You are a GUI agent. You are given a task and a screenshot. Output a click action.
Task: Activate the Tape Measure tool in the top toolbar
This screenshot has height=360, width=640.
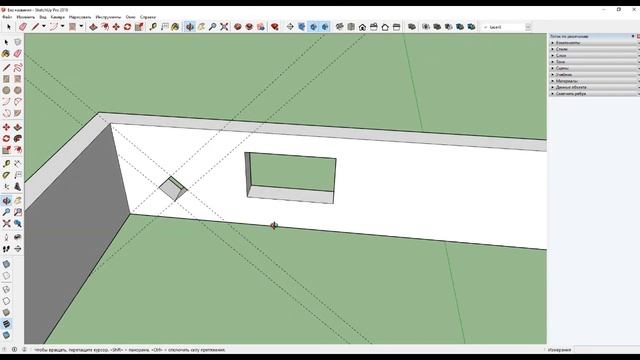coord(153,27)
